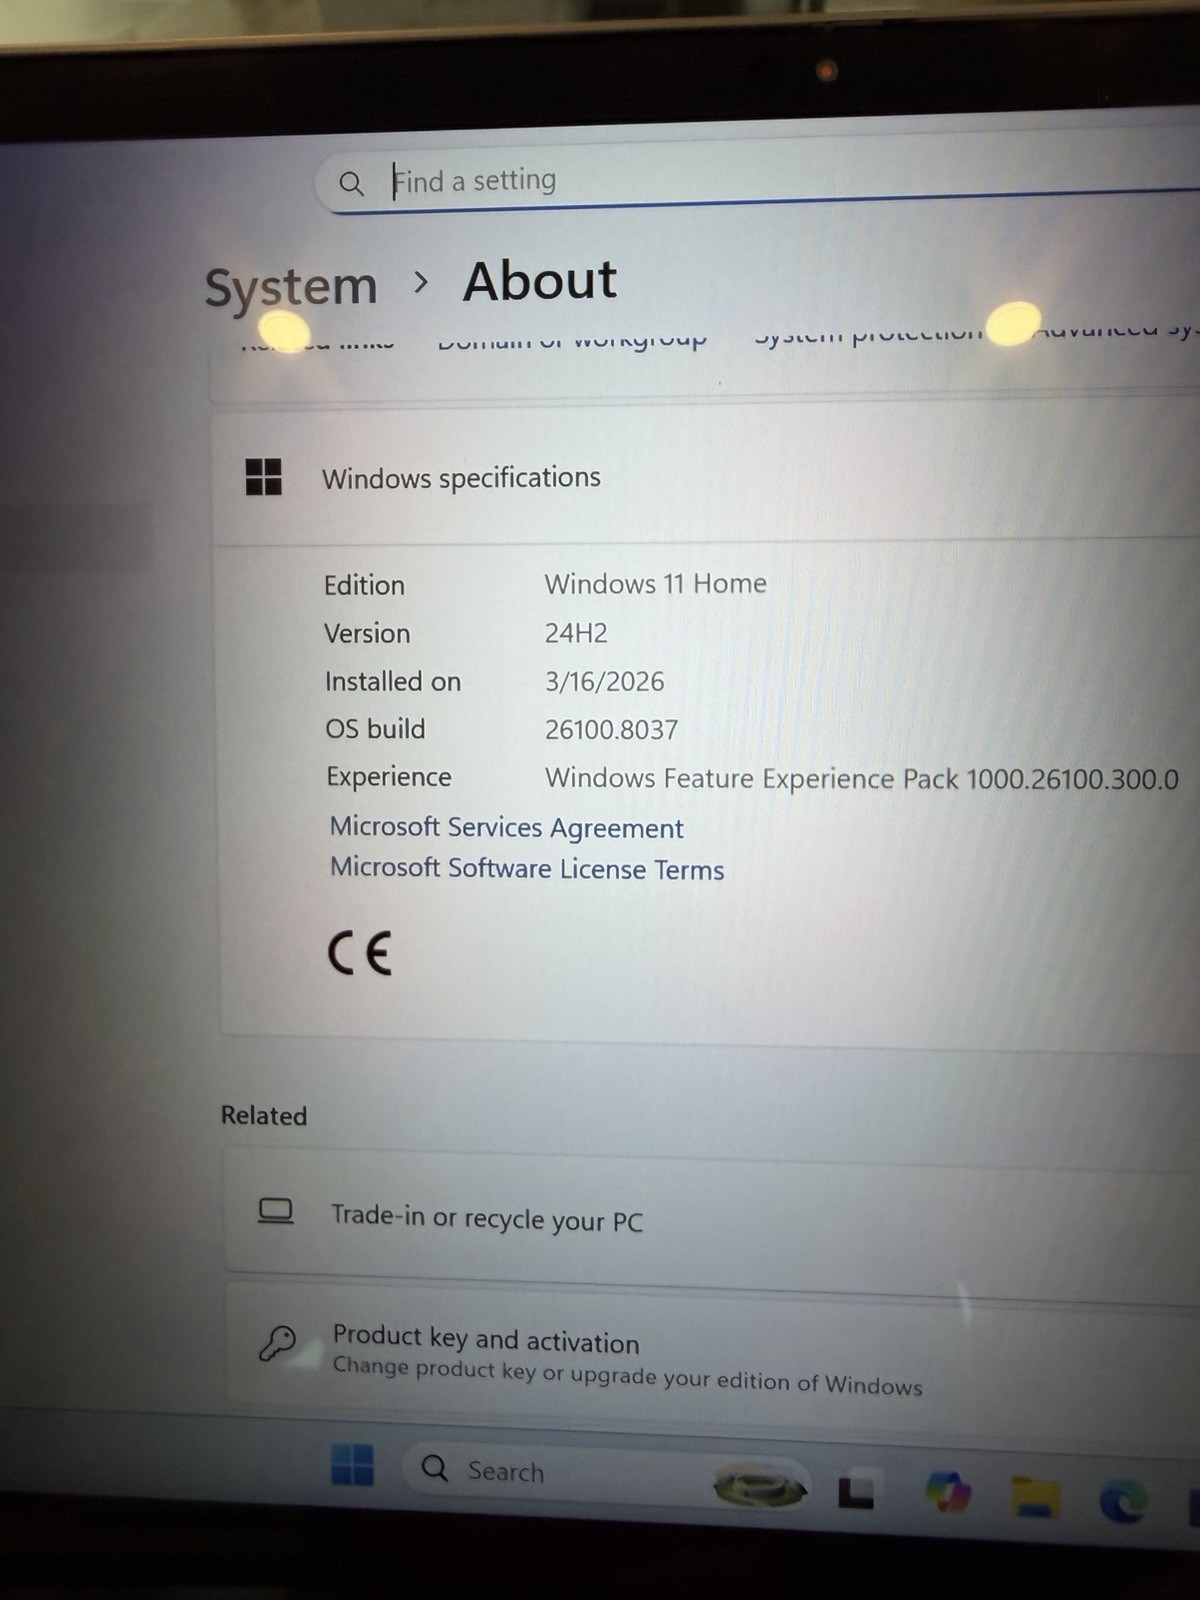
Task: Click the laptop icon next to Trade-in
Action: pos(276,1211)
